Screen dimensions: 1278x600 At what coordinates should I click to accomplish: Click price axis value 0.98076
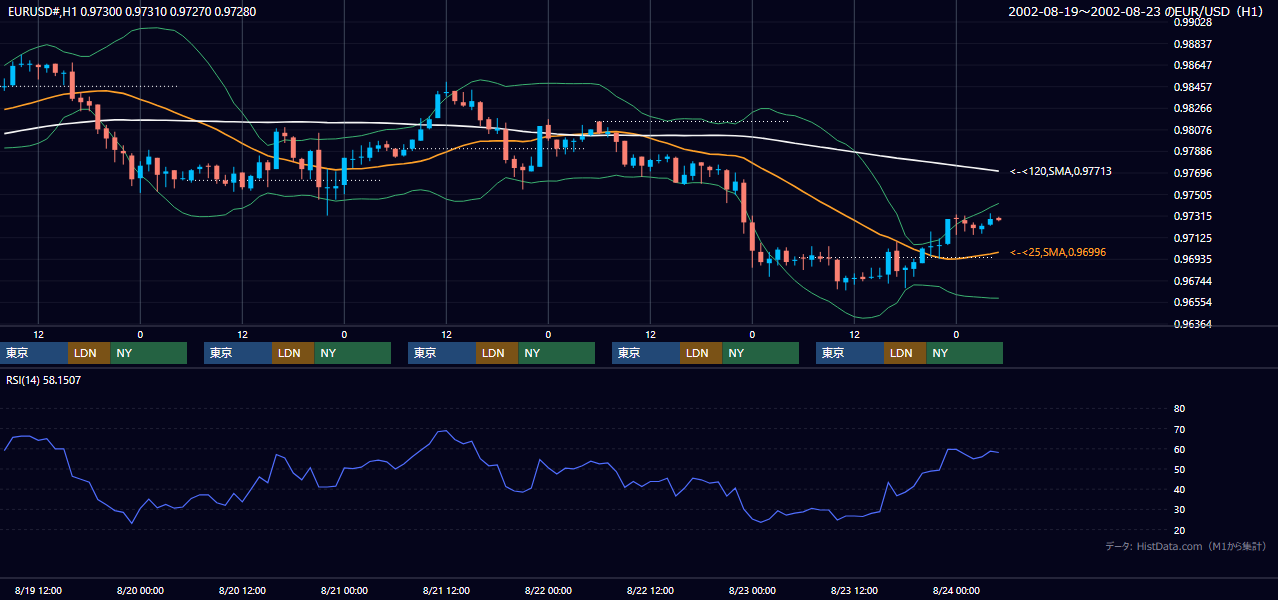(x=1192, y=130)
